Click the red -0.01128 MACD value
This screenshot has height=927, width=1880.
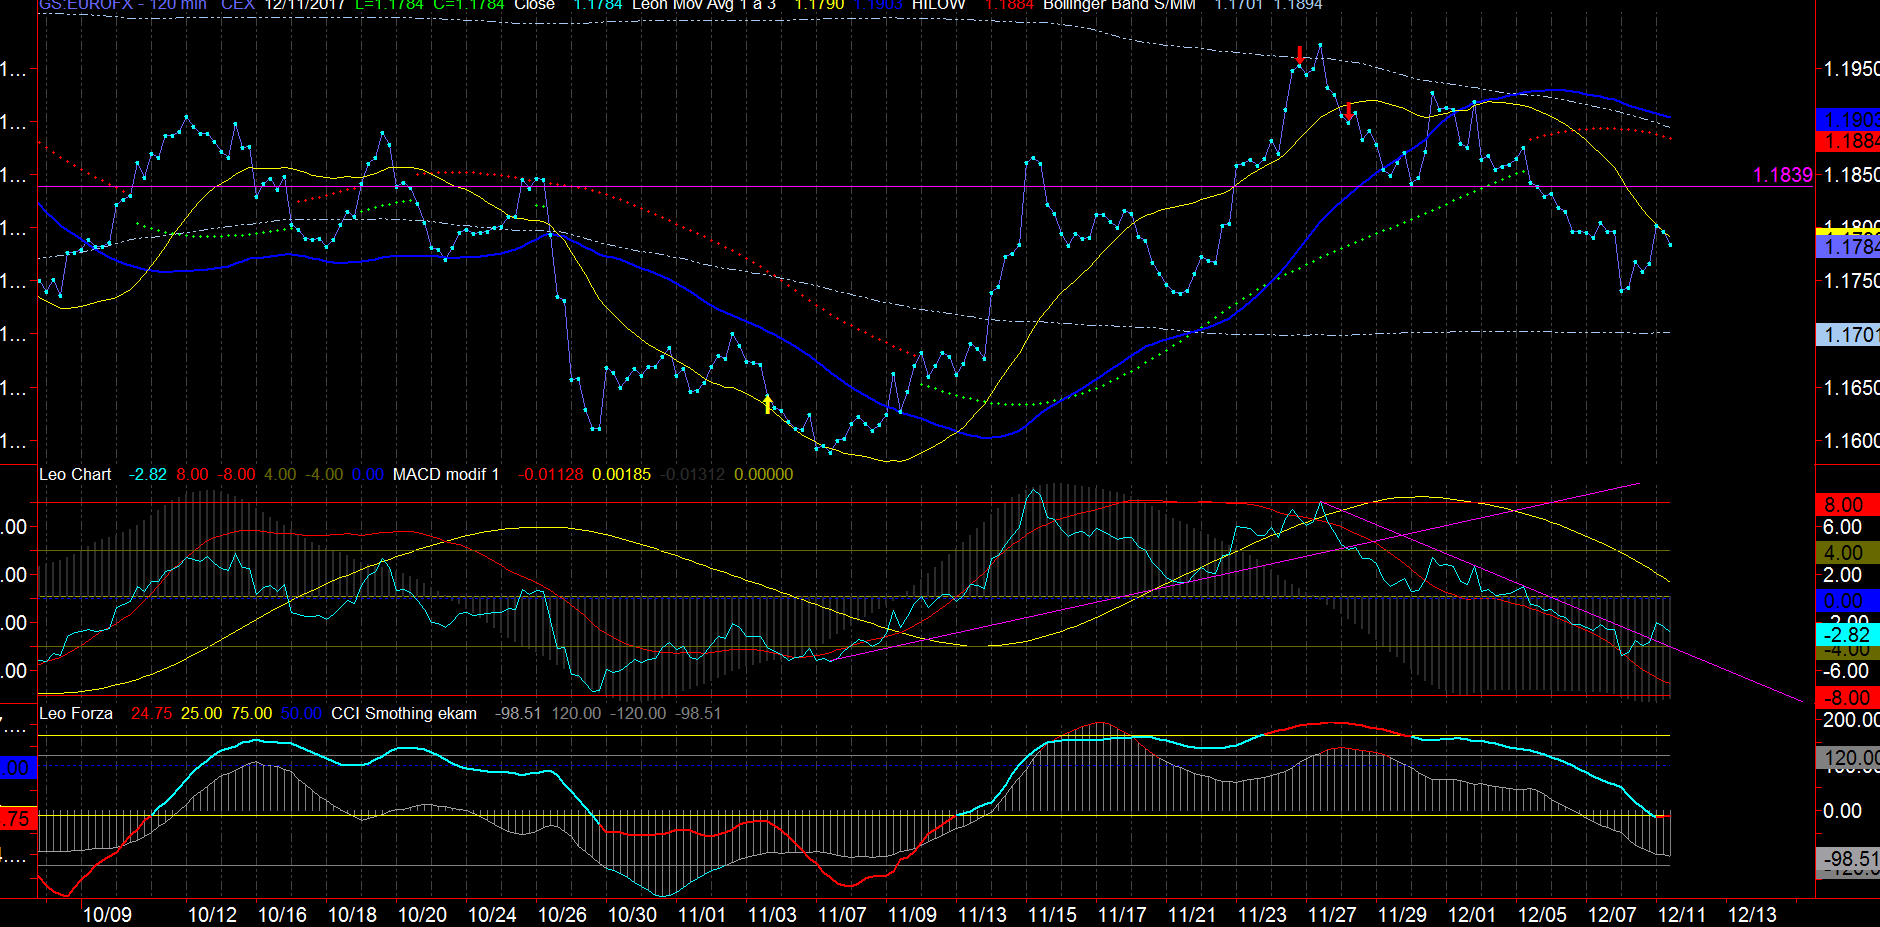click(x=551, y=474)
